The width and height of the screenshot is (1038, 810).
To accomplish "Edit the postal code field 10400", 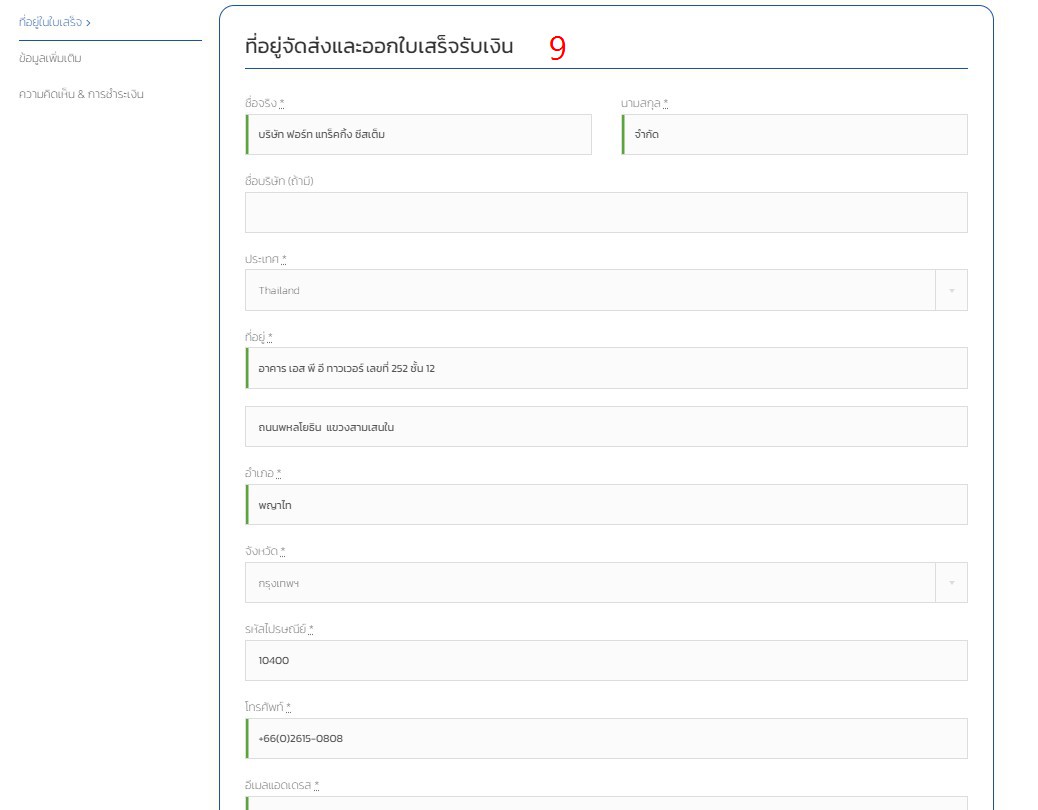I will pyautogui.click(x=606, y=660).
